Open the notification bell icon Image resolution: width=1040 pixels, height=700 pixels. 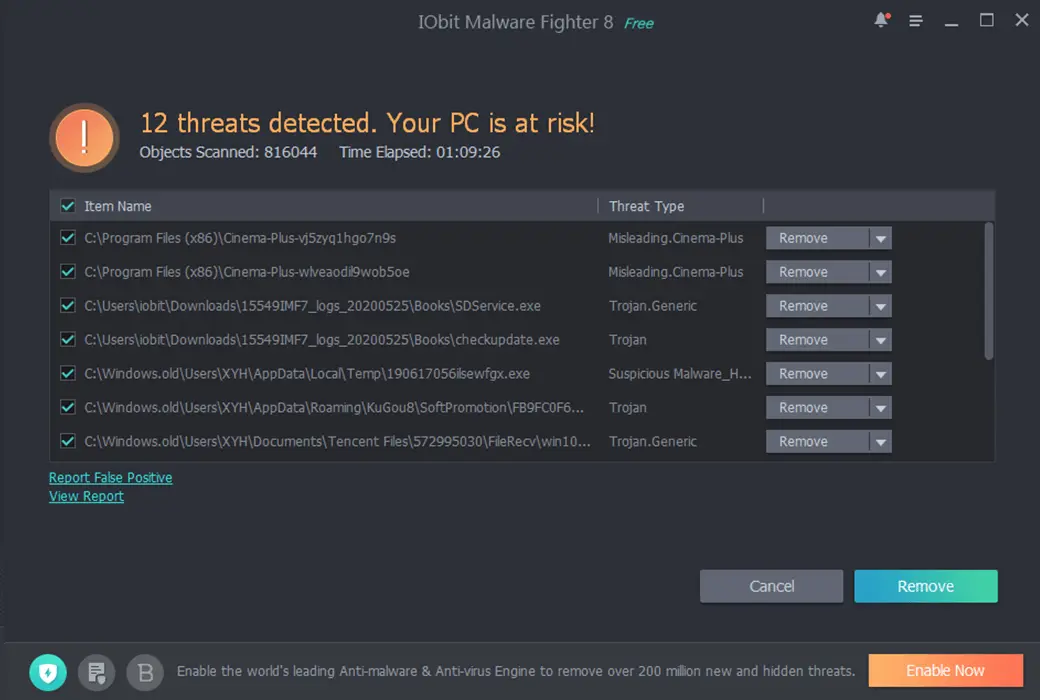(881, 20)
